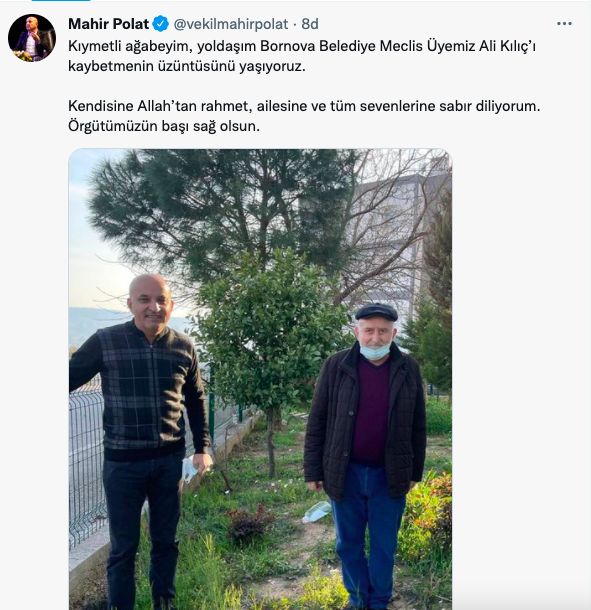Open the tweet via the 8d timestamp

(x=310, y=24)
